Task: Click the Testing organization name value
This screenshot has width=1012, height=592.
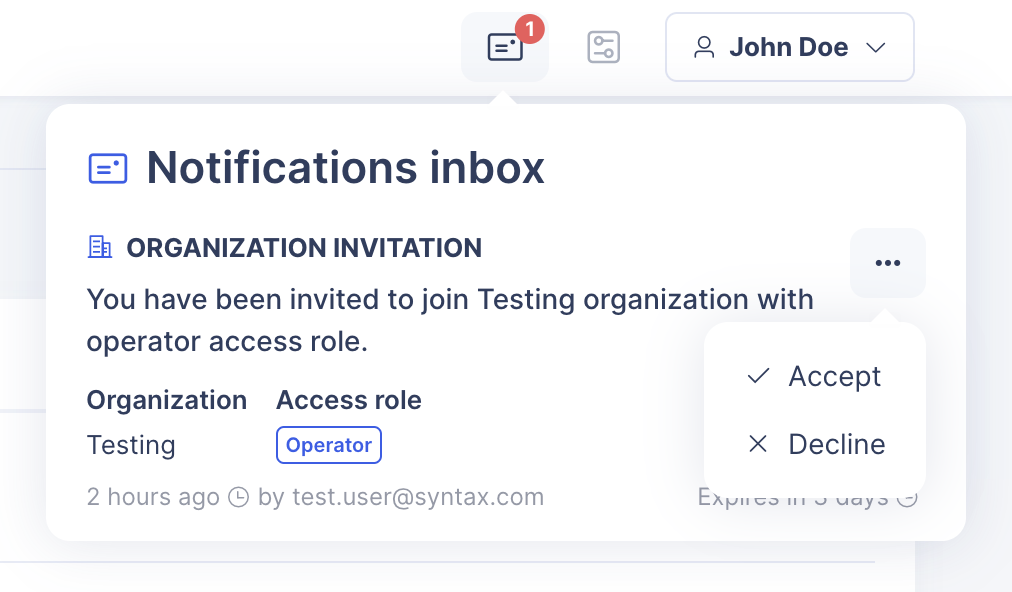Action: pyautogui.click(x=131, y=445)
